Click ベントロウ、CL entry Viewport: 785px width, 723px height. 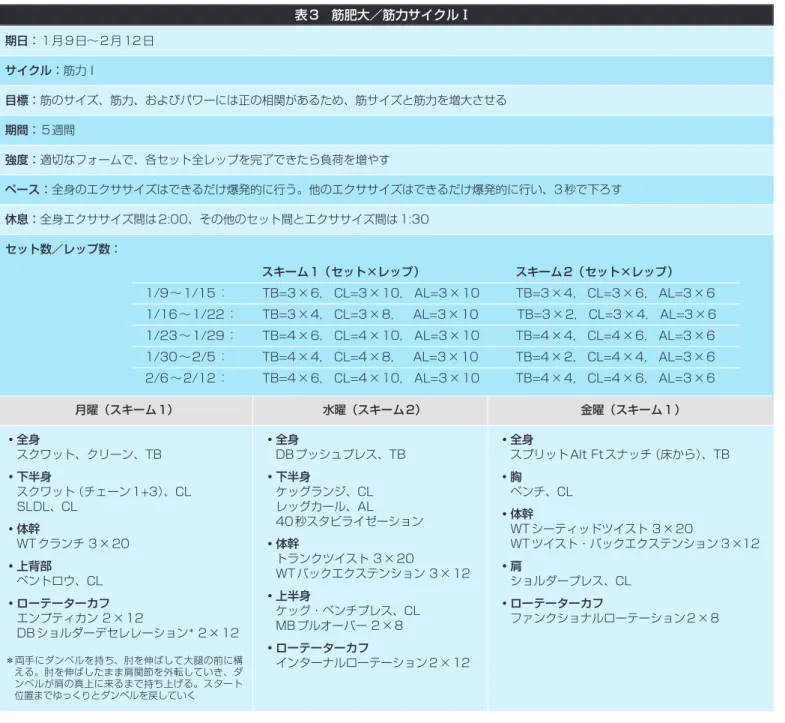click(60, 581)
